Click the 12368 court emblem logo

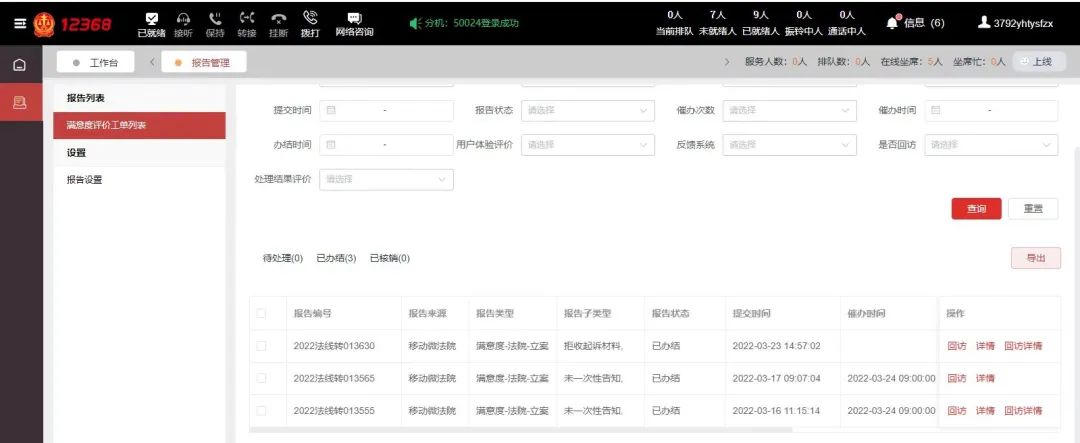(x=44, y=24)
